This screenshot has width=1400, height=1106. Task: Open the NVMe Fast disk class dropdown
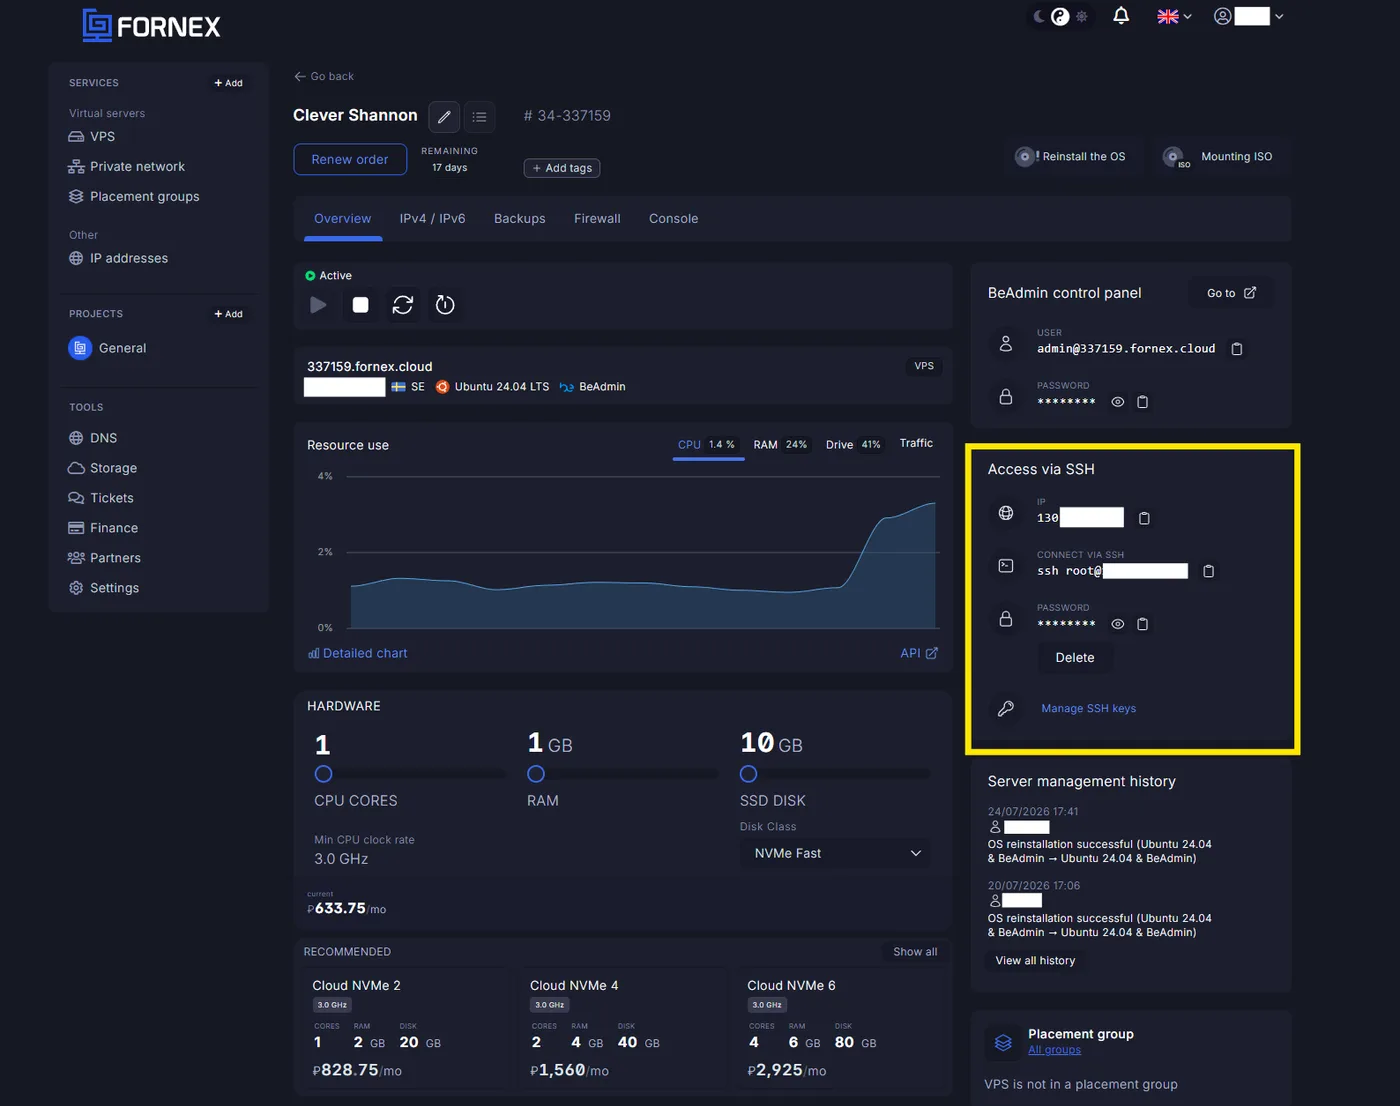836,853
